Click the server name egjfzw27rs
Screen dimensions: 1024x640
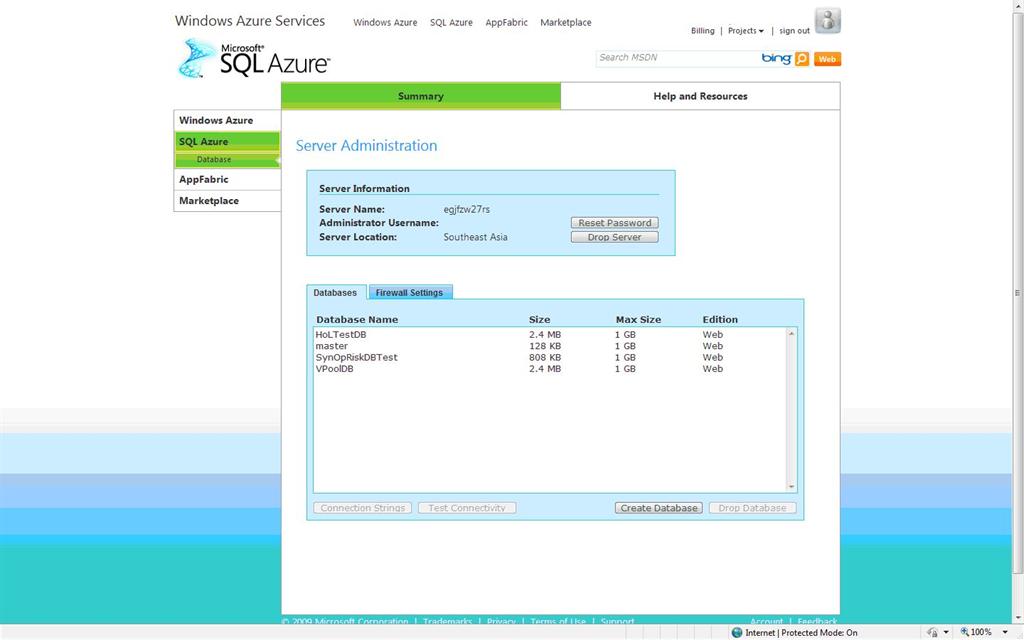click(466, 209)
